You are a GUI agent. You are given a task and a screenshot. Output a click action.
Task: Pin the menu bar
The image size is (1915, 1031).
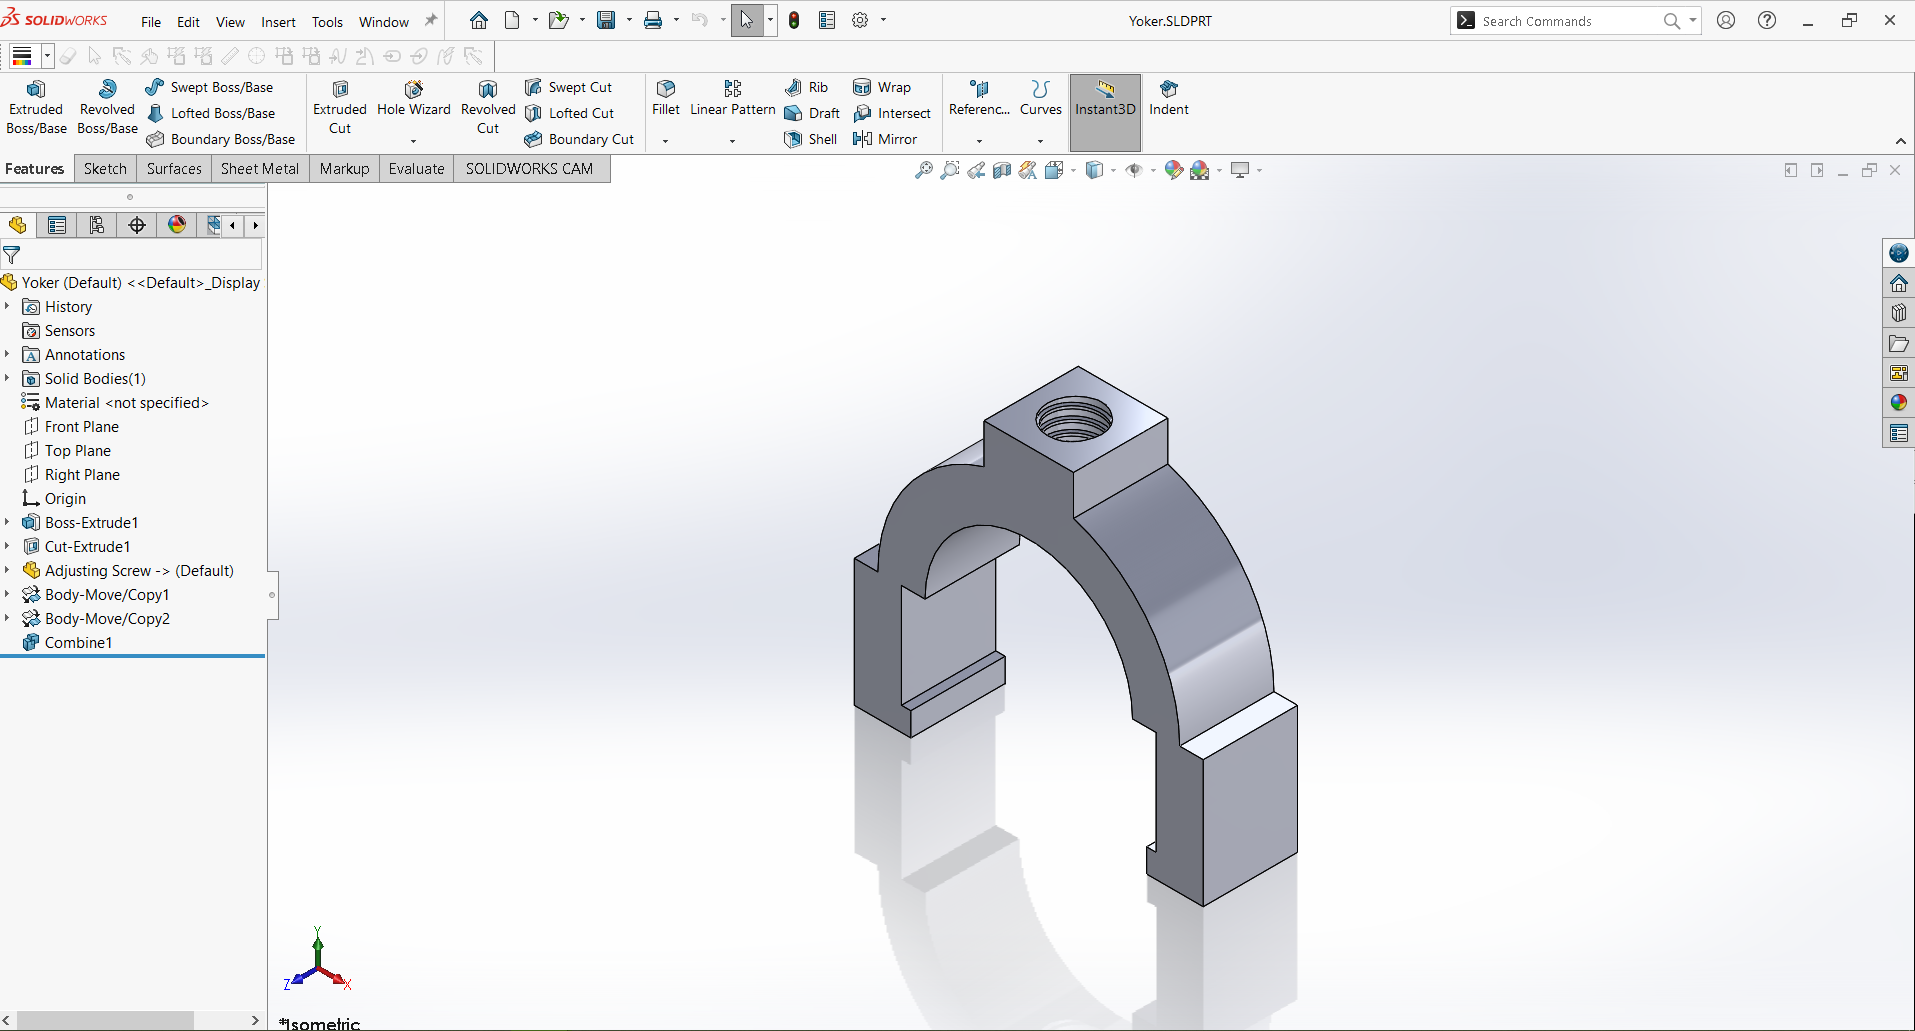(x=431, y=20)
